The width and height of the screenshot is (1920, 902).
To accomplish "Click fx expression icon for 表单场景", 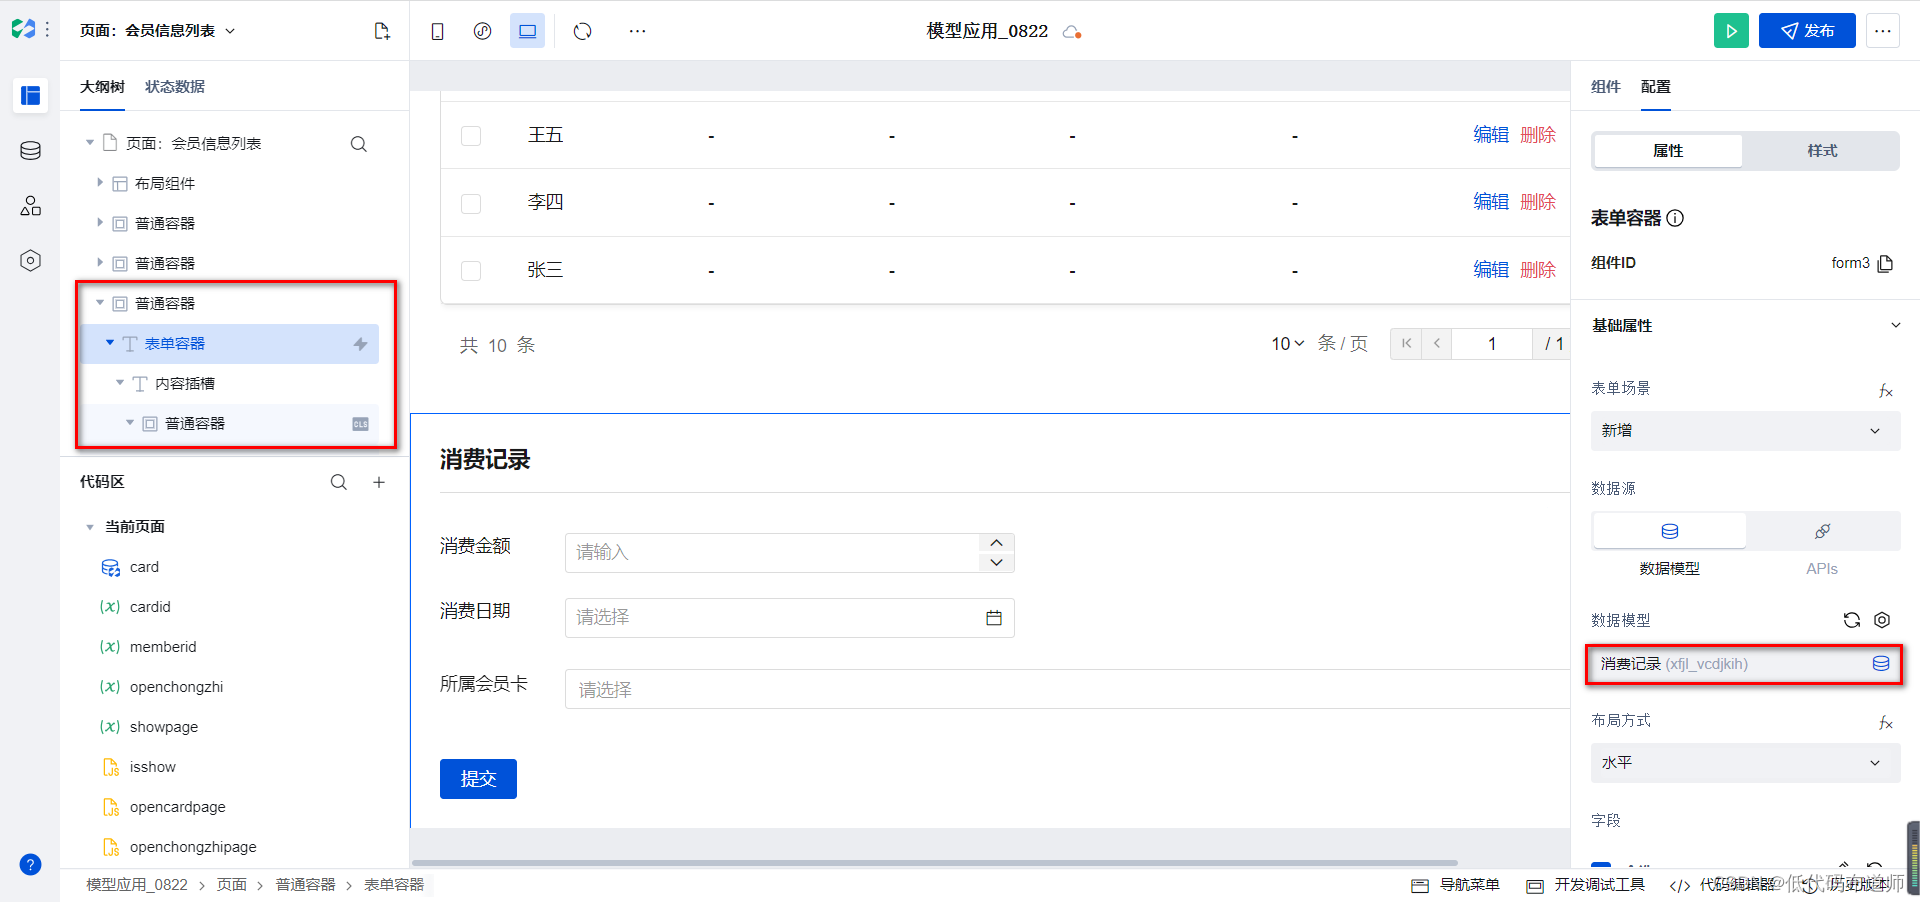I will 1885,390.
